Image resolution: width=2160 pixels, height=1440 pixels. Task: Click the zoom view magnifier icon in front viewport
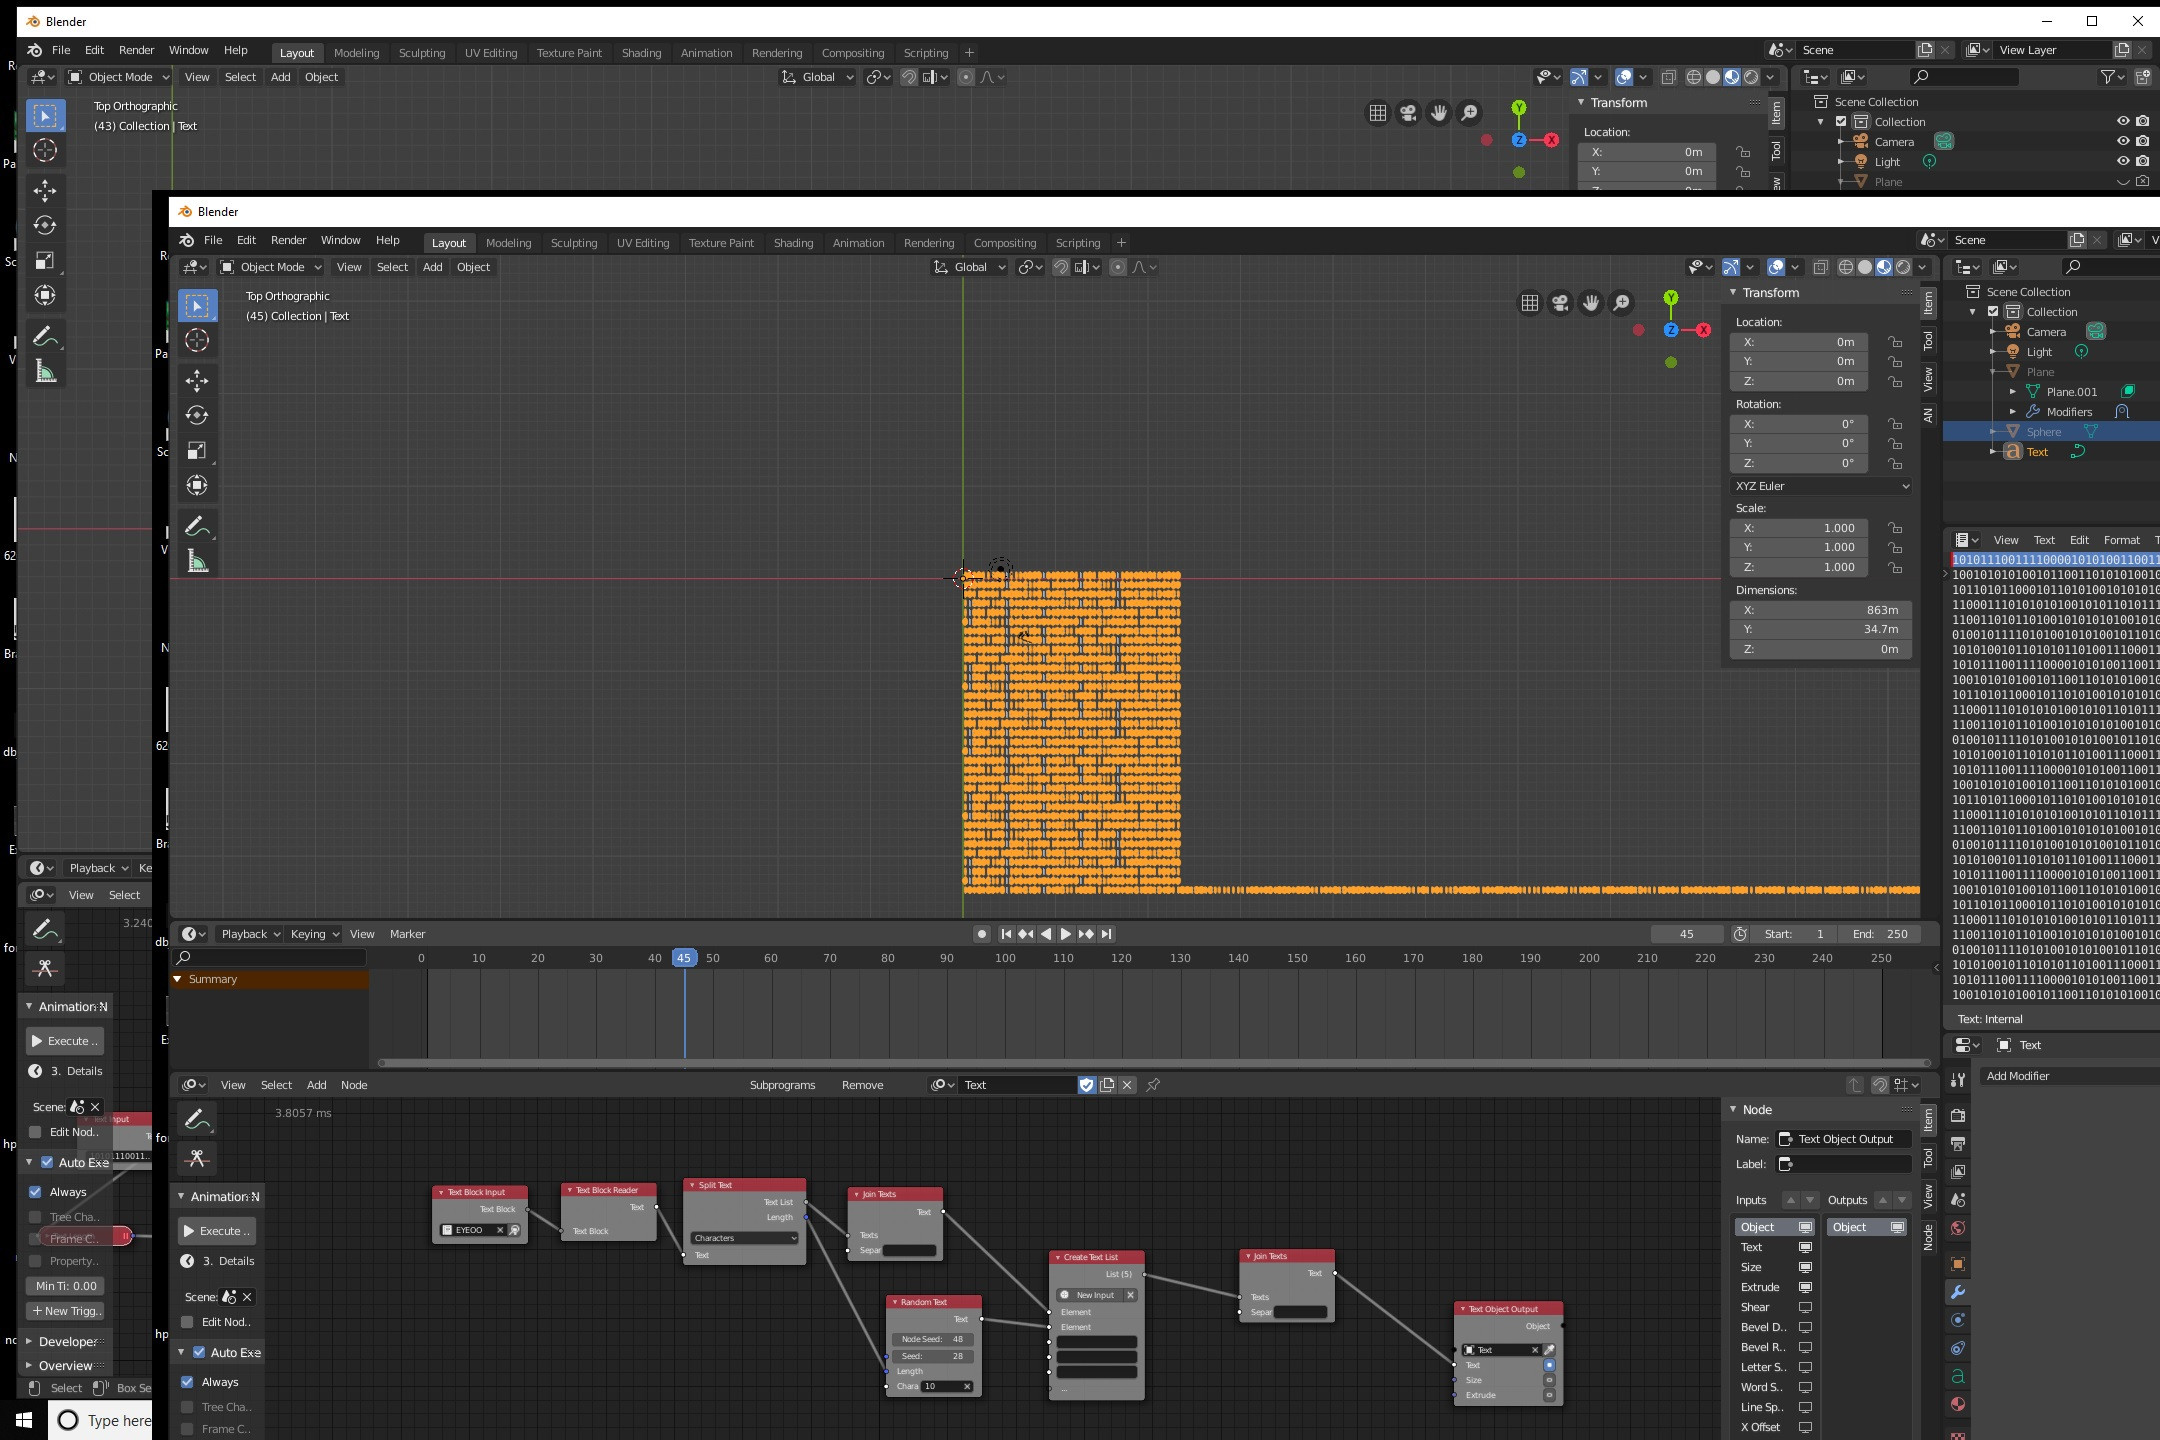click(x=1622, y=303)
